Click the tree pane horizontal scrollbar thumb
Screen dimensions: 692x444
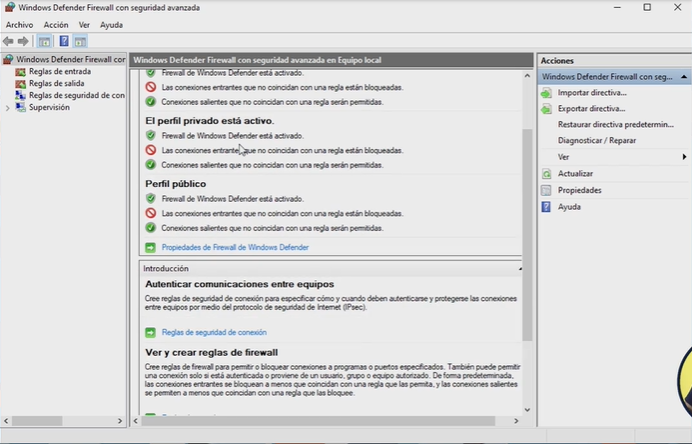click(x=37, y=421)
